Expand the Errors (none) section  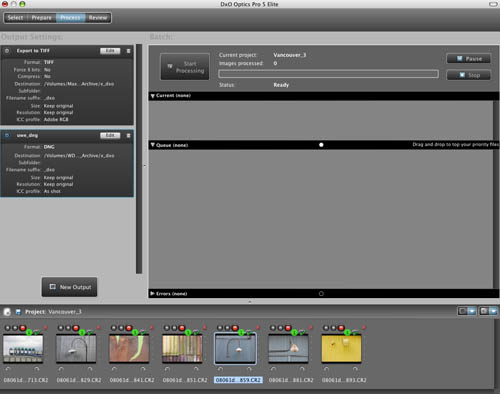pyautogui.click(x=152, y=294)
